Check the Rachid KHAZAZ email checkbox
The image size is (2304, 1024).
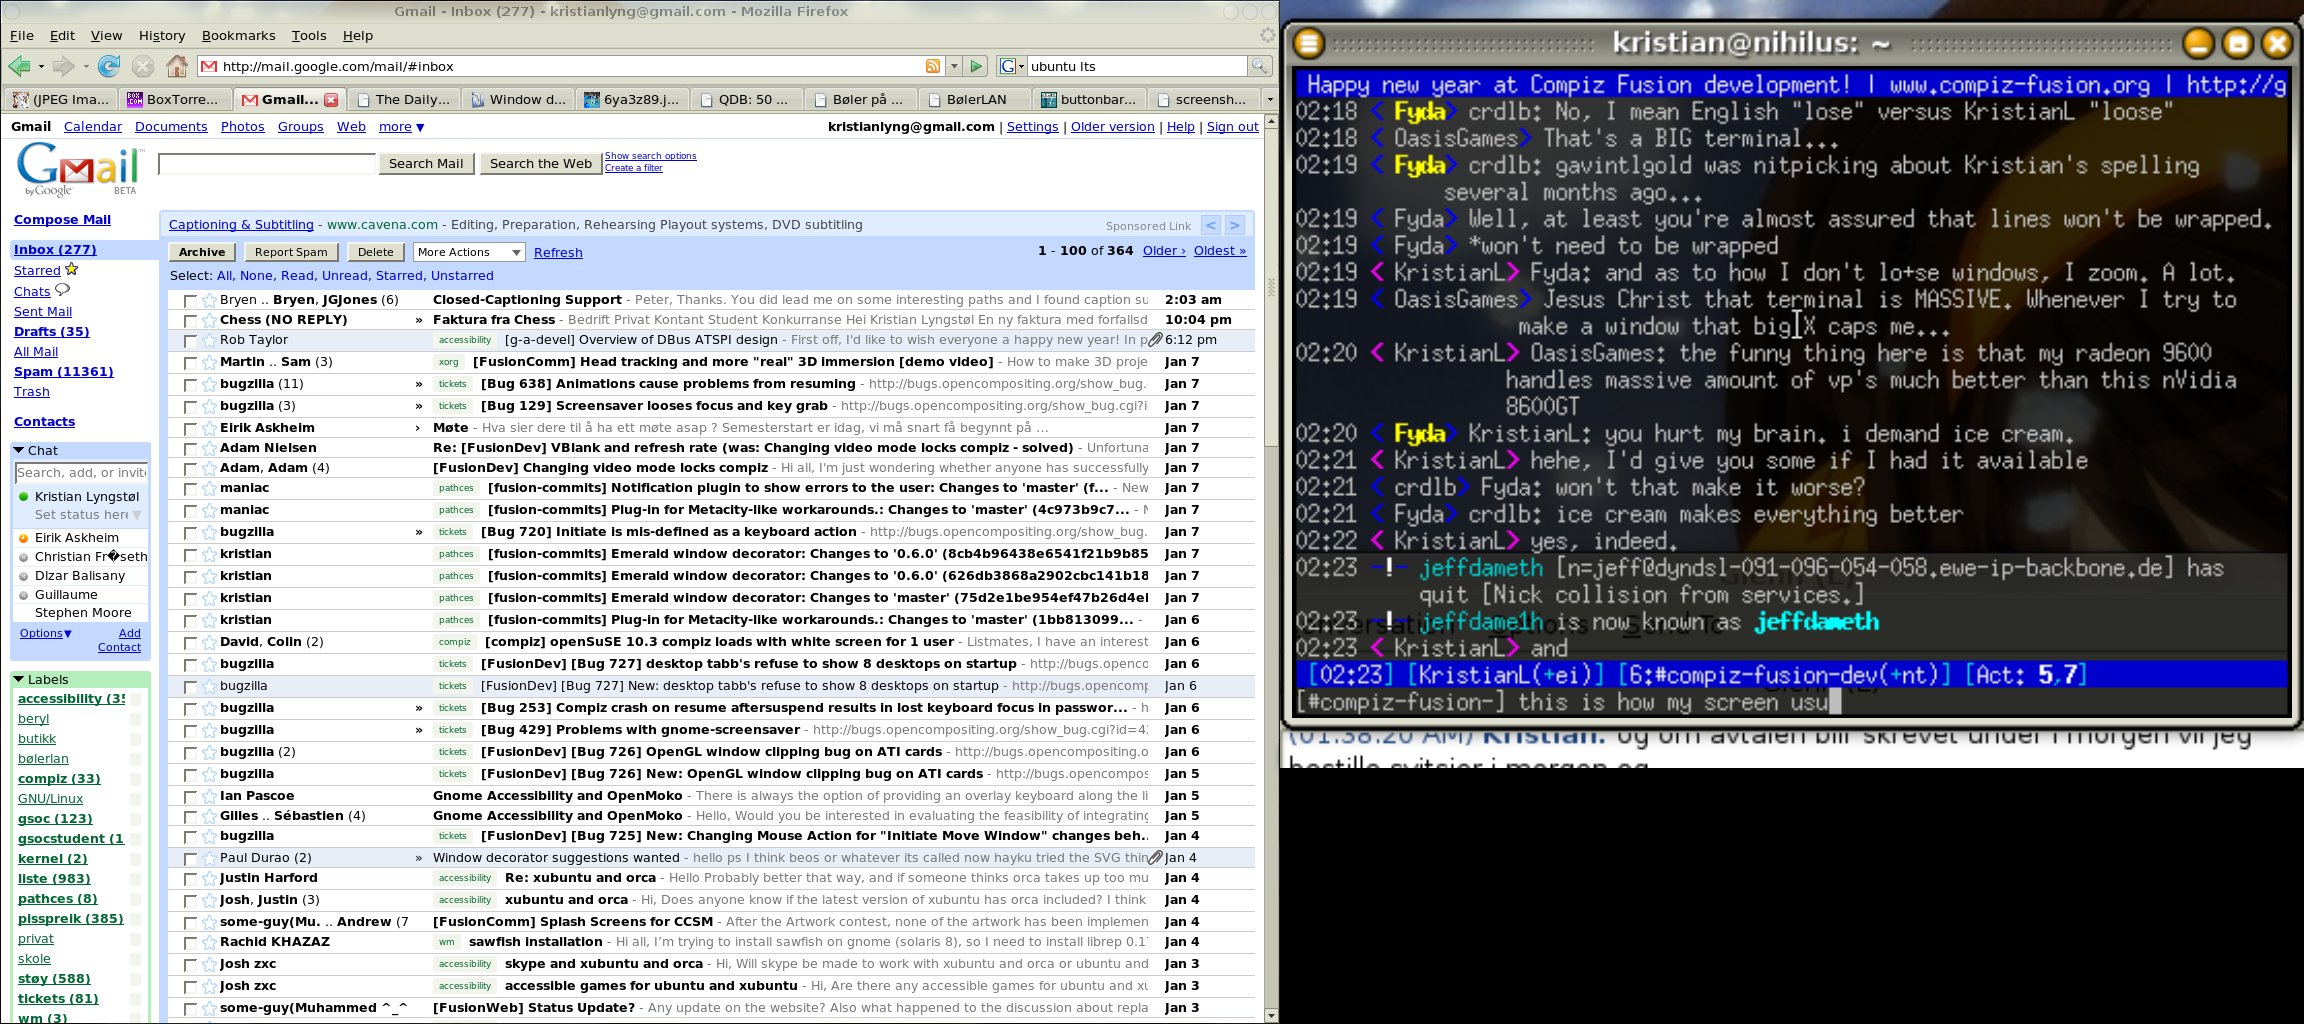click(x=190, y=943)
